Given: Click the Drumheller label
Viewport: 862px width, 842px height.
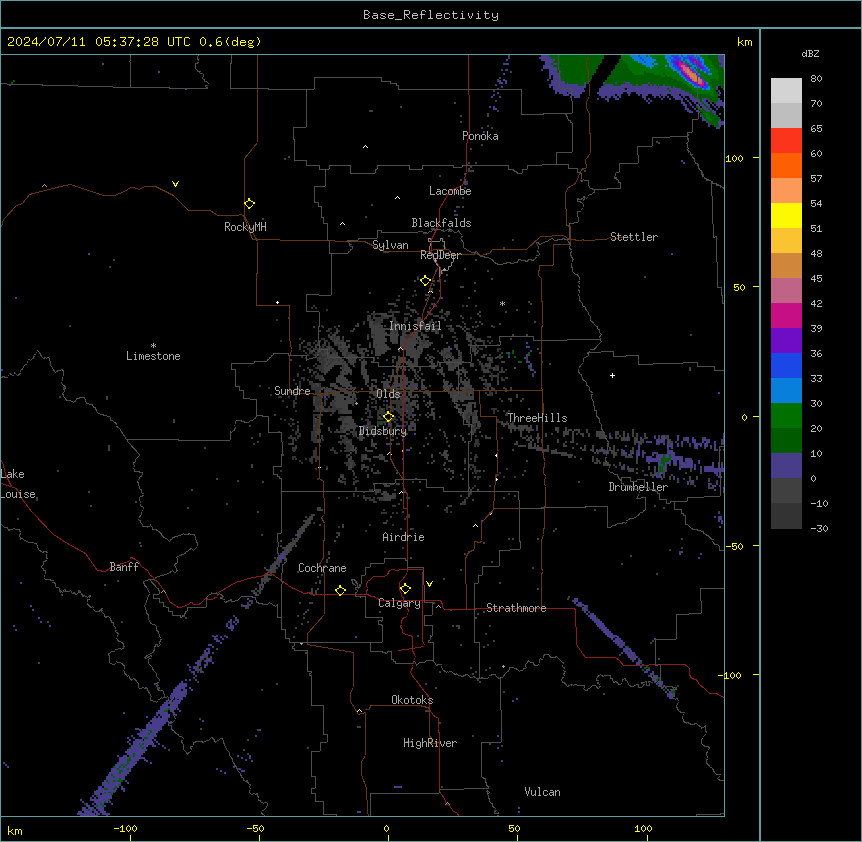Looking at the screenshot, I should pos(638,487).
